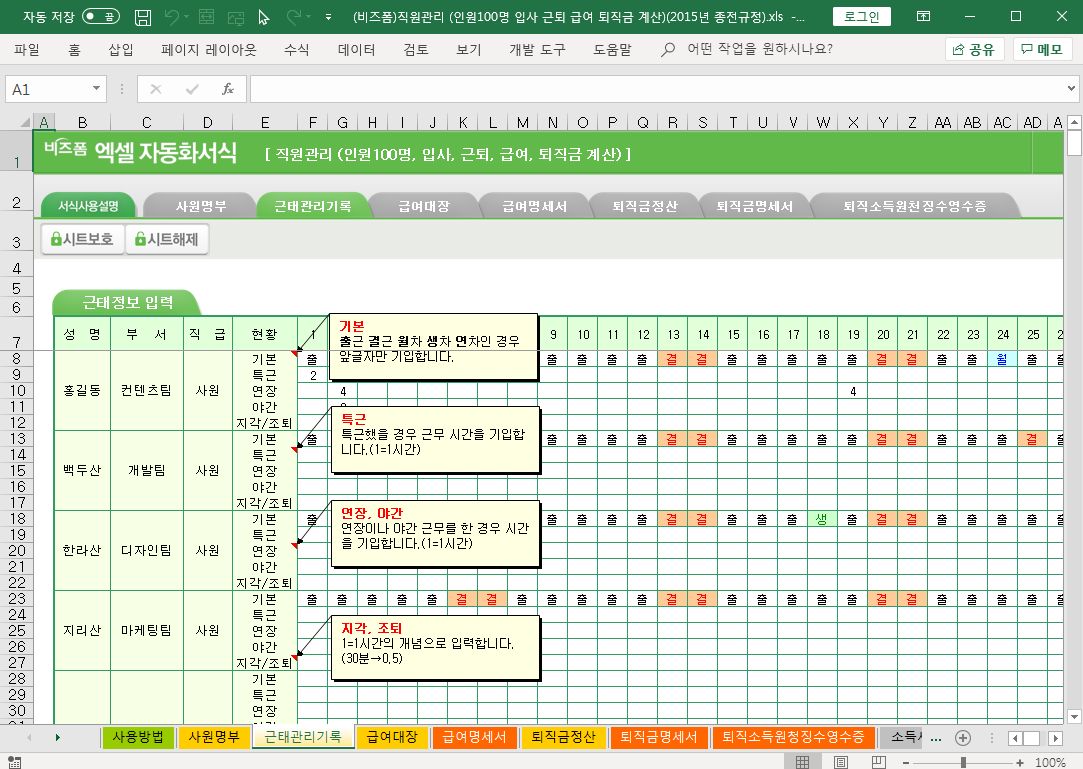
Task: Click the 공유 share button
Action: click(974, 49)
